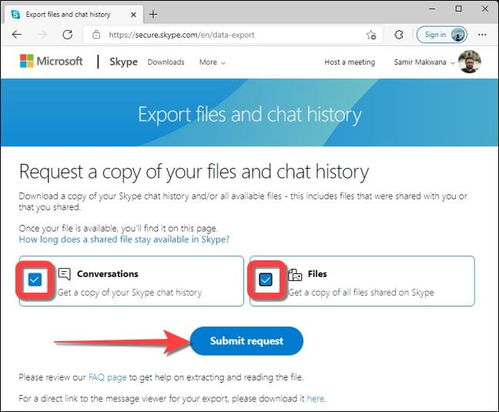Viewport: 499px width, 412px height.
Task: Click the Microsoft logo
Action: 51,61
